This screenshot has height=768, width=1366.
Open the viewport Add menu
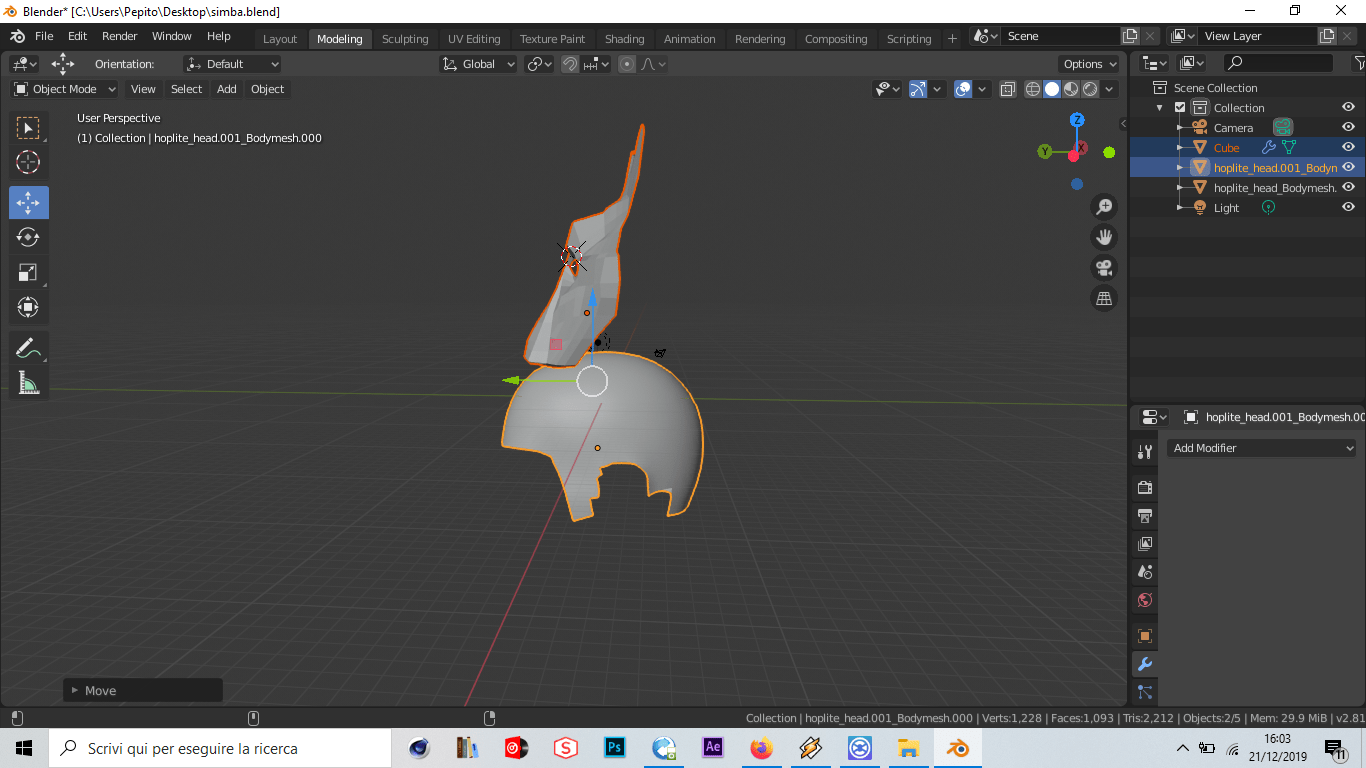(x=227, y=89)
